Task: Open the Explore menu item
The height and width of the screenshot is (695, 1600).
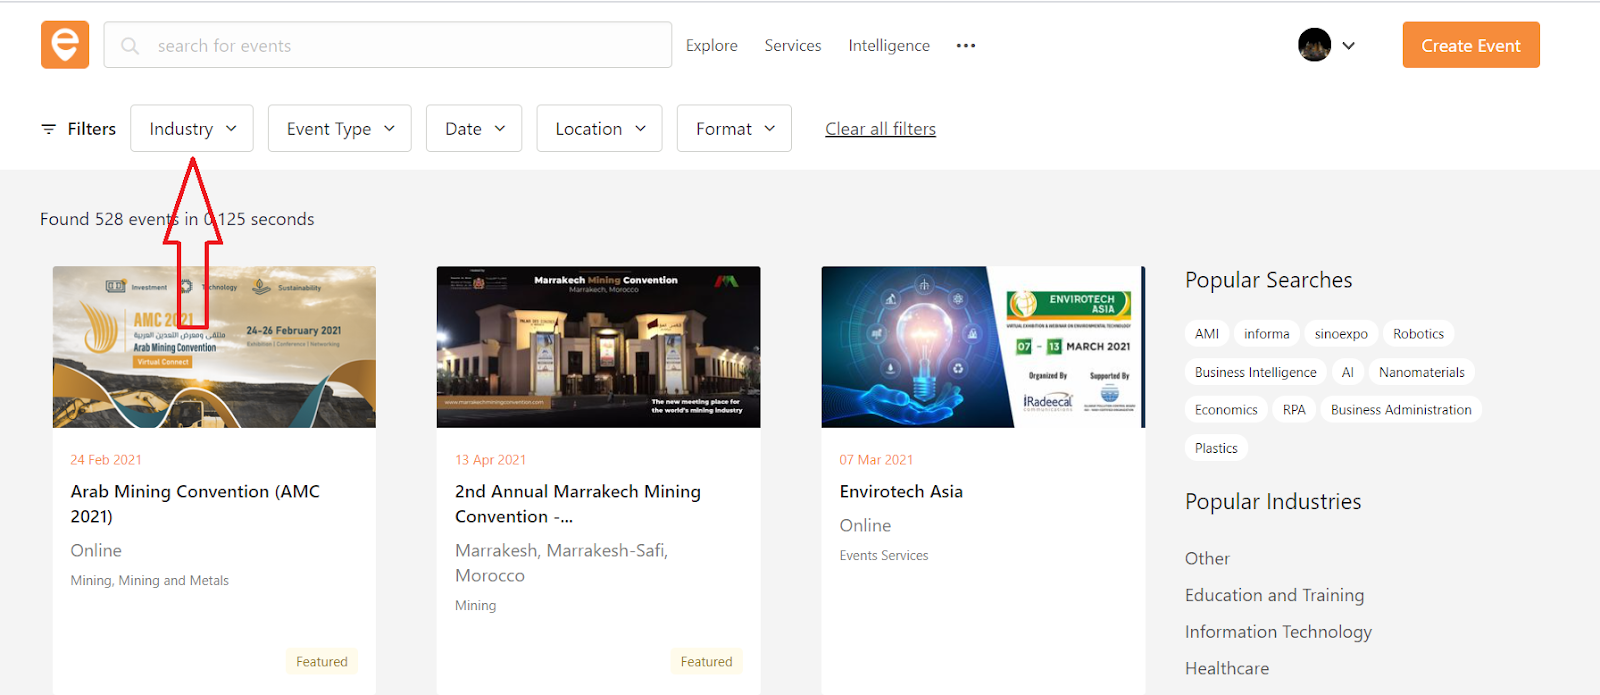Action: coord(712,46)
